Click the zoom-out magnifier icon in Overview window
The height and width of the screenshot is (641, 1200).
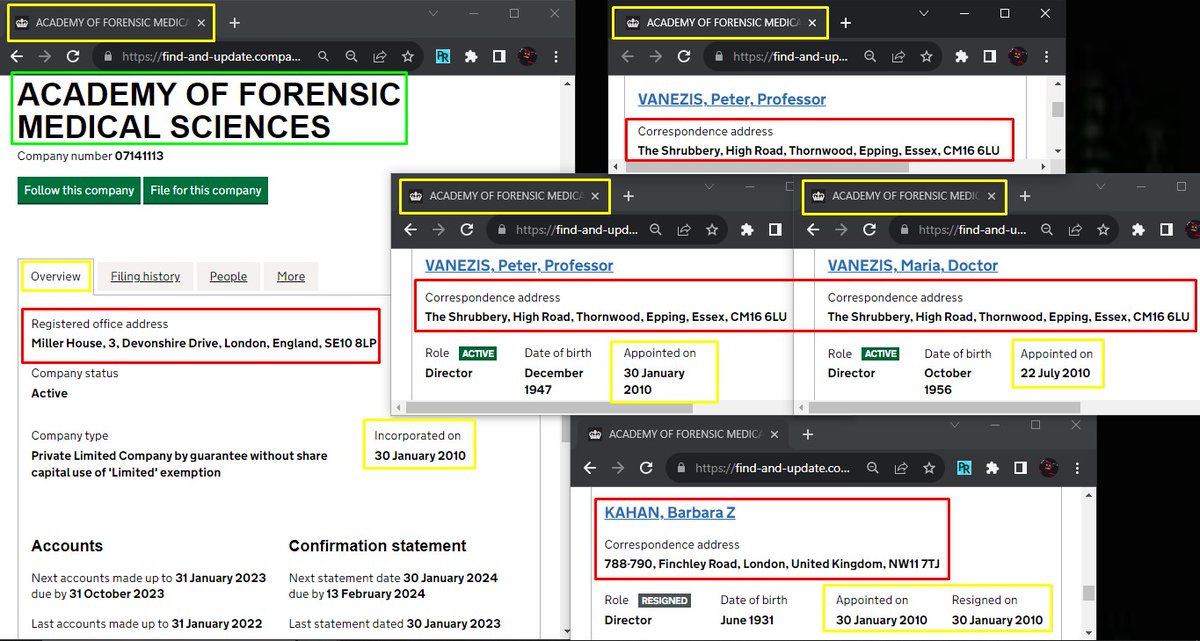tap(352, 57)
